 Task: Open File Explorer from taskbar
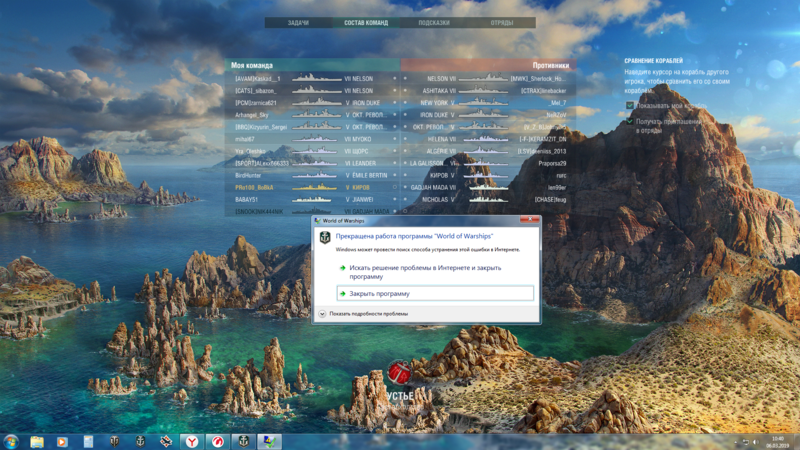[37, 442]
